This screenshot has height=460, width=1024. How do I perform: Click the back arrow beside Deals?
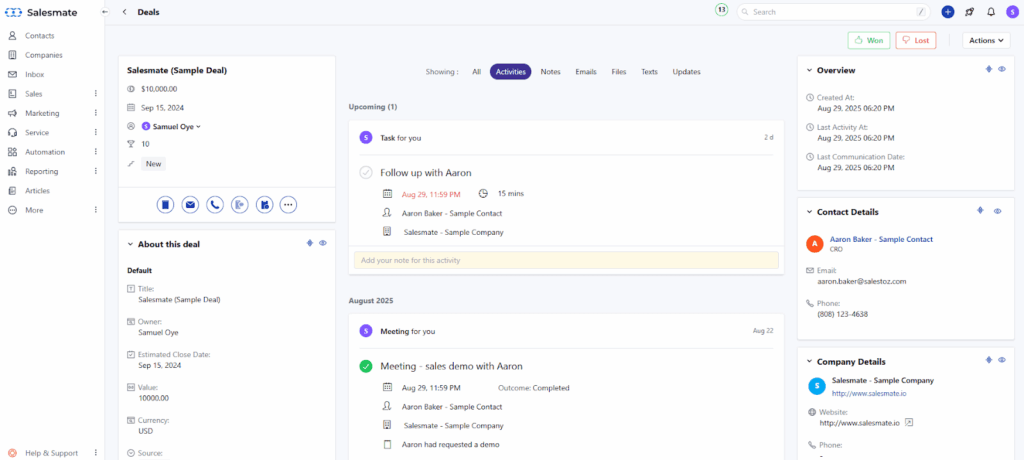(124, 12)
